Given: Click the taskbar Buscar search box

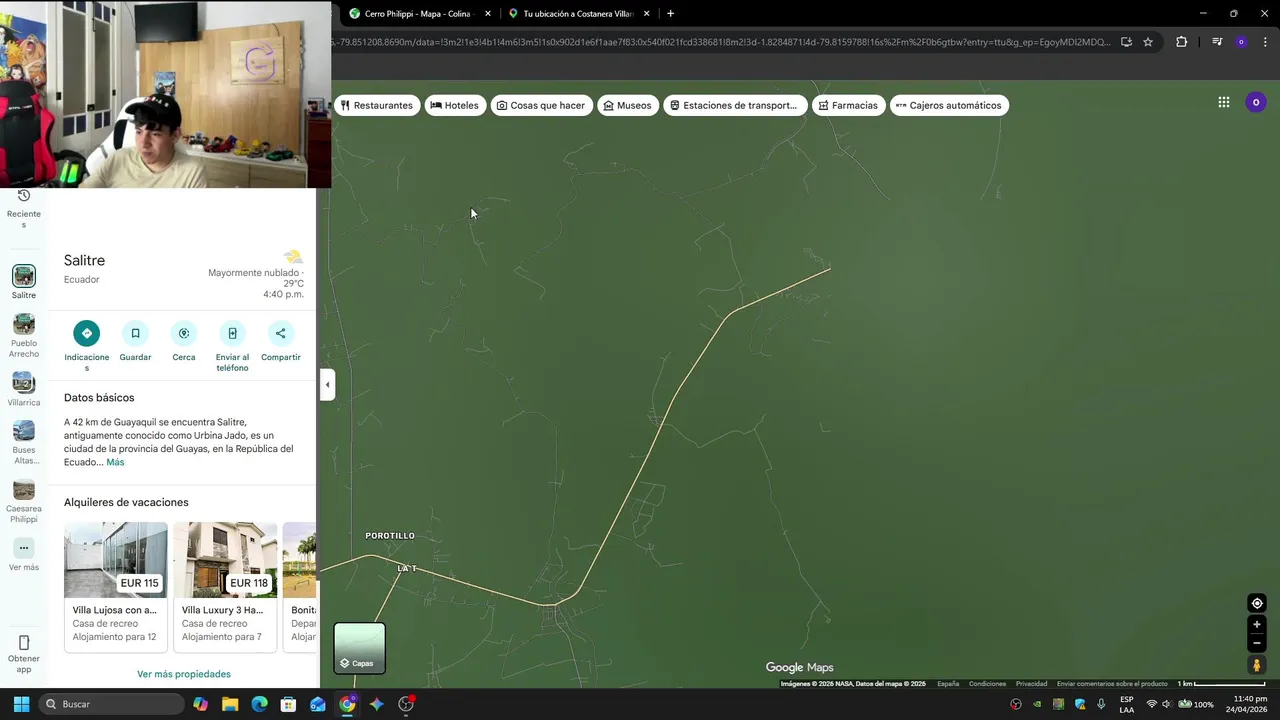Looking at the screenshot, I should [x=111, y=704].
